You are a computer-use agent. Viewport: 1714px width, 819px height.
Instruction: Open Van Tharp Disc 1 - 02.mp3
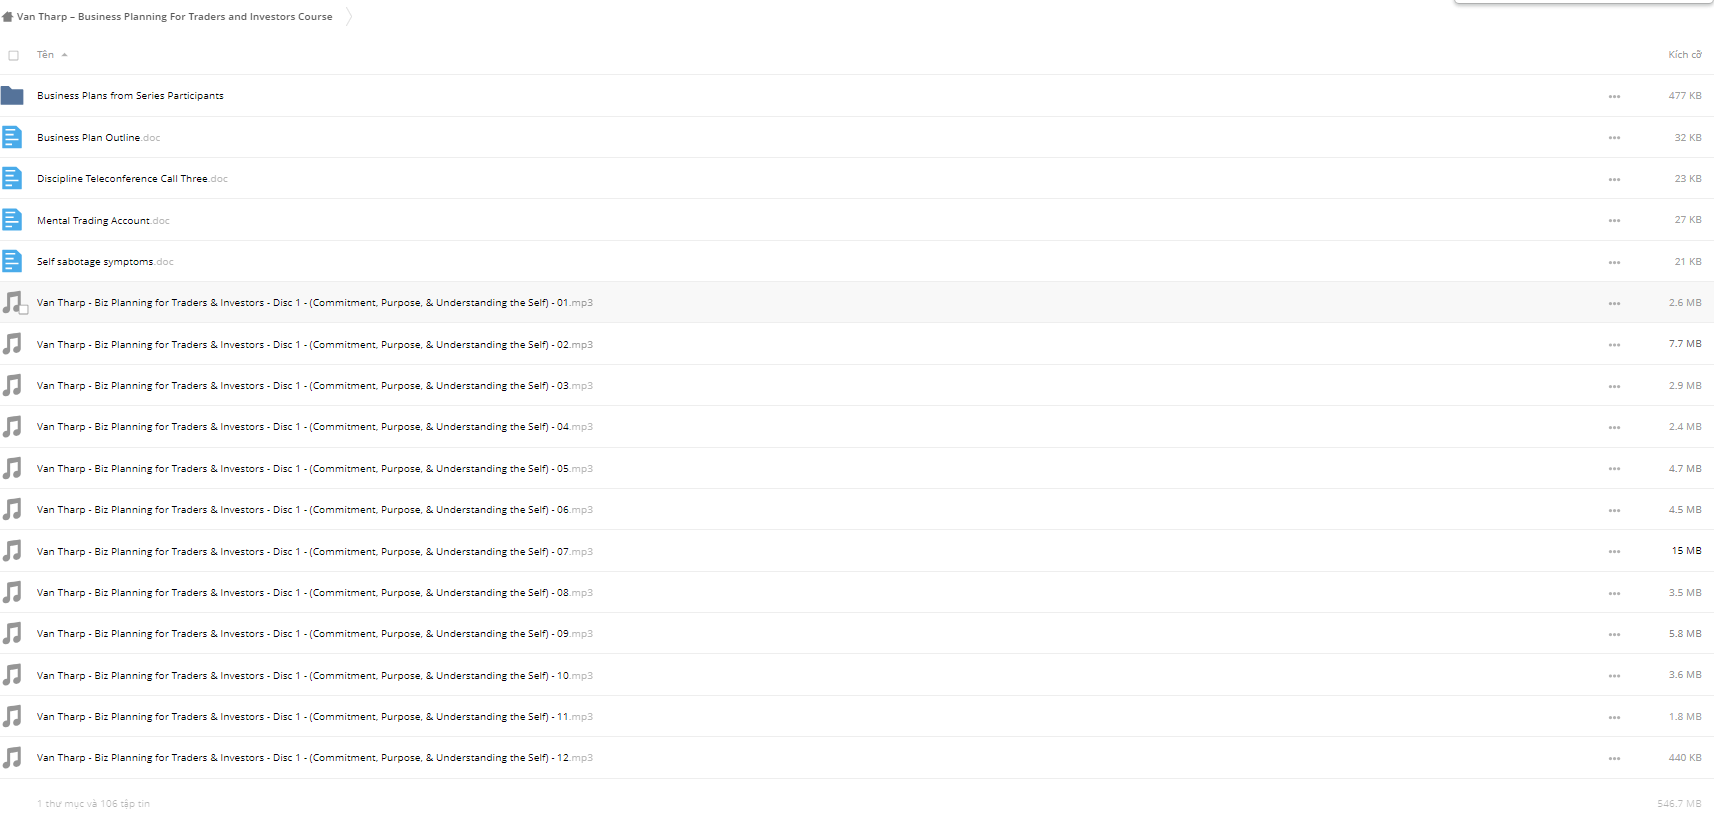click(x=314, y=345)
